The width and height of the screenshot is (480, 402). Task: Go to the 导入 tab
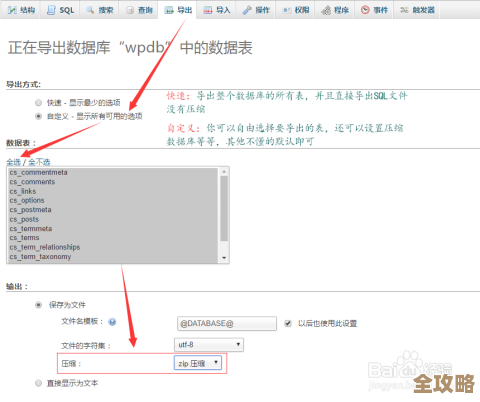[217, 10]
